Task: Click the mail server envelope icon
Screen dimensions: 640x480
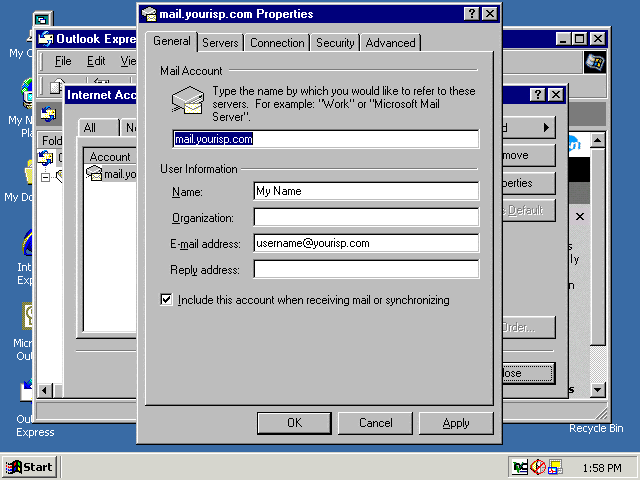Action: click(187, 100)
